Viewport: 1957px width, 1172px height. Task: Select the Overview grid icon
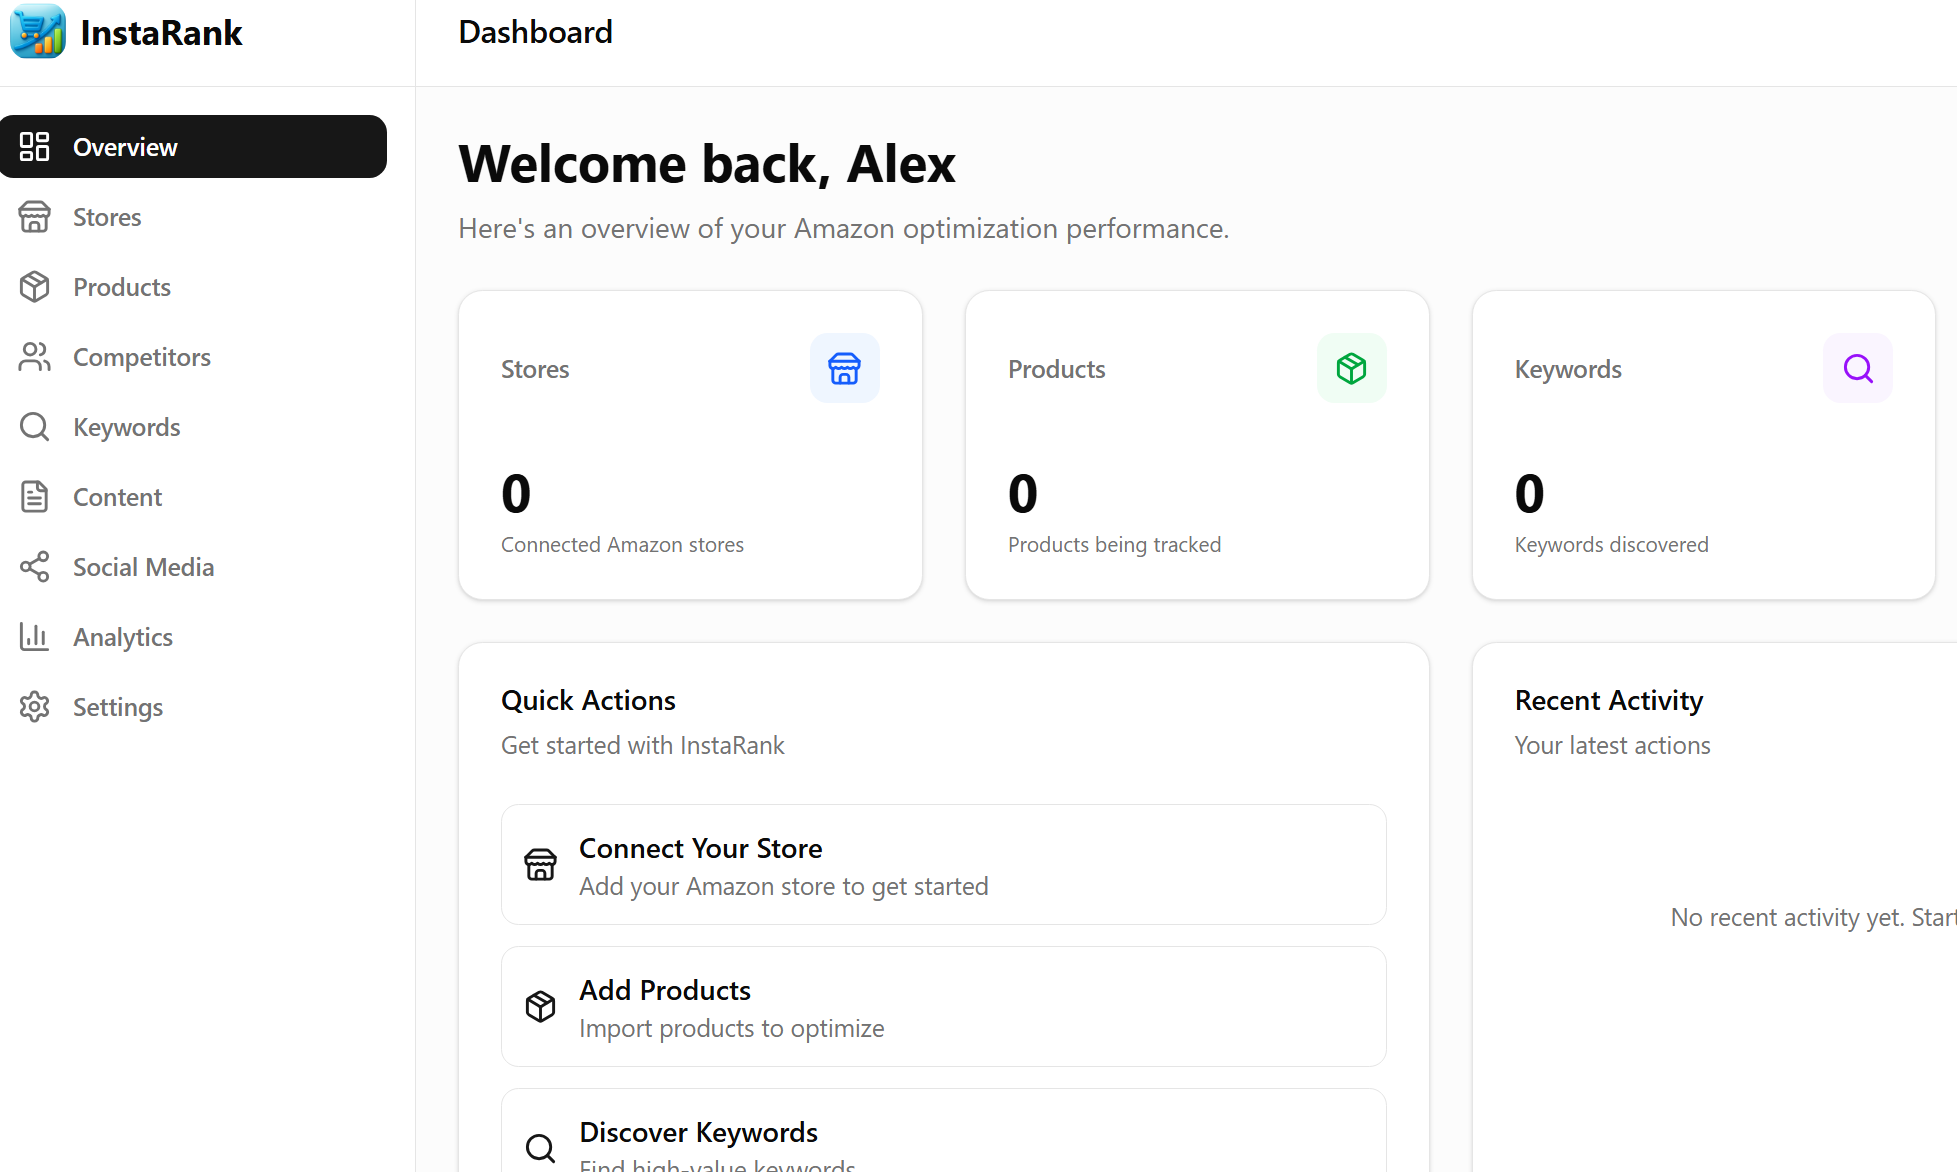coord(35,146)
